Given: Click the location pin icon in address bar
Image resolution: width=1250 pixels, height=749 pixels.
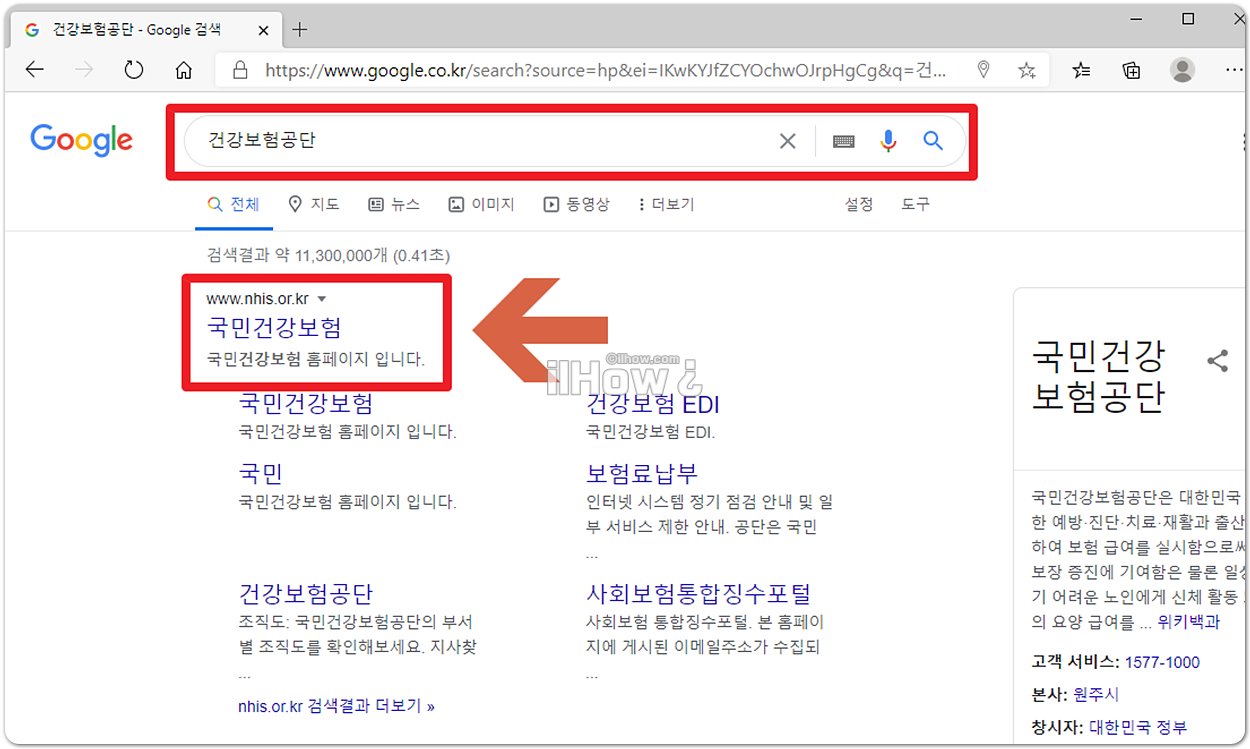Looking at the screenshot, I should click(983, 70).
